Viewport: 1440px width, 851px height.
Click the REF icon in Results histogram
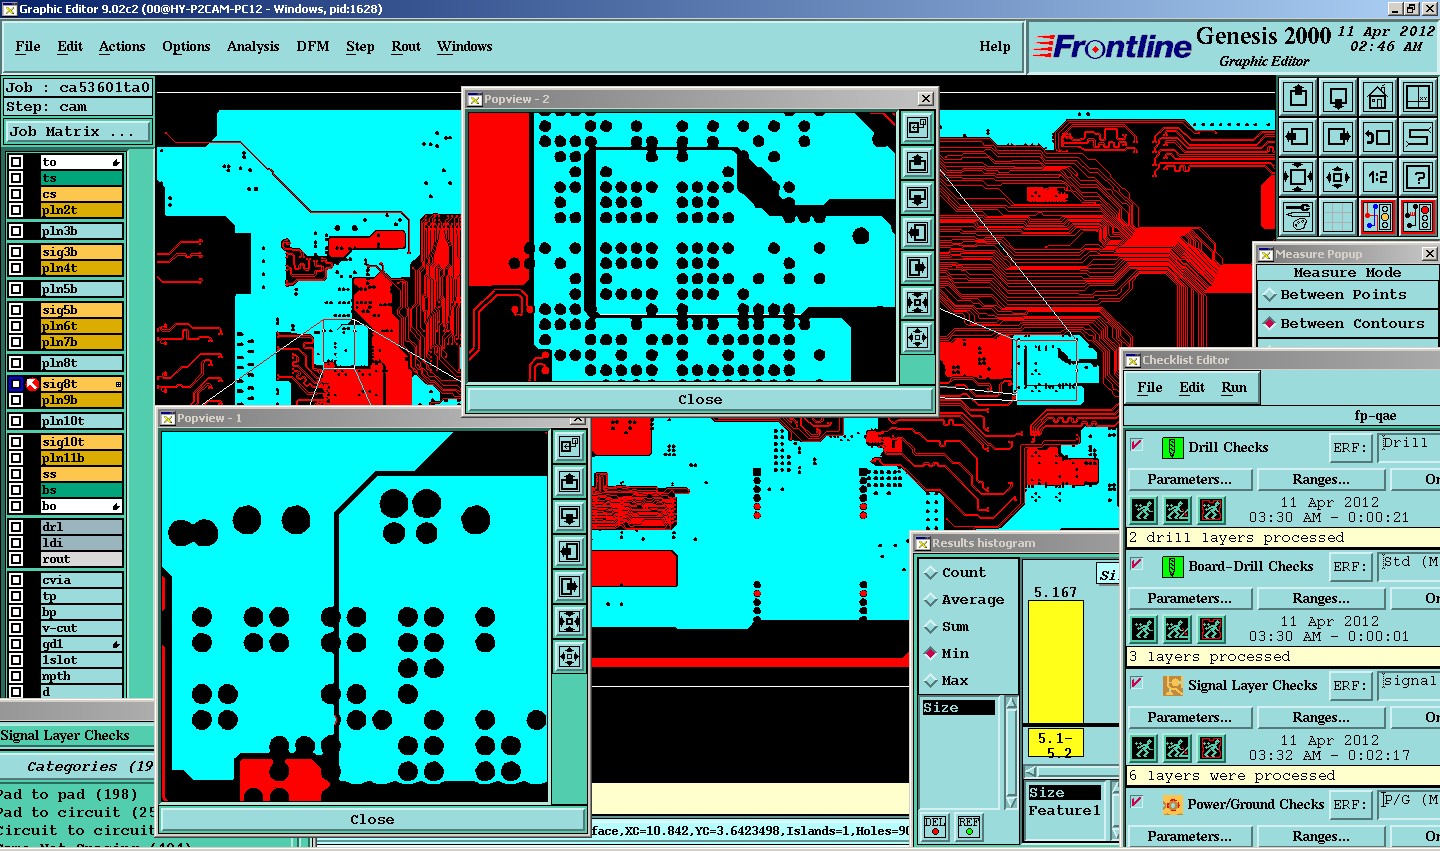[969, 826]
